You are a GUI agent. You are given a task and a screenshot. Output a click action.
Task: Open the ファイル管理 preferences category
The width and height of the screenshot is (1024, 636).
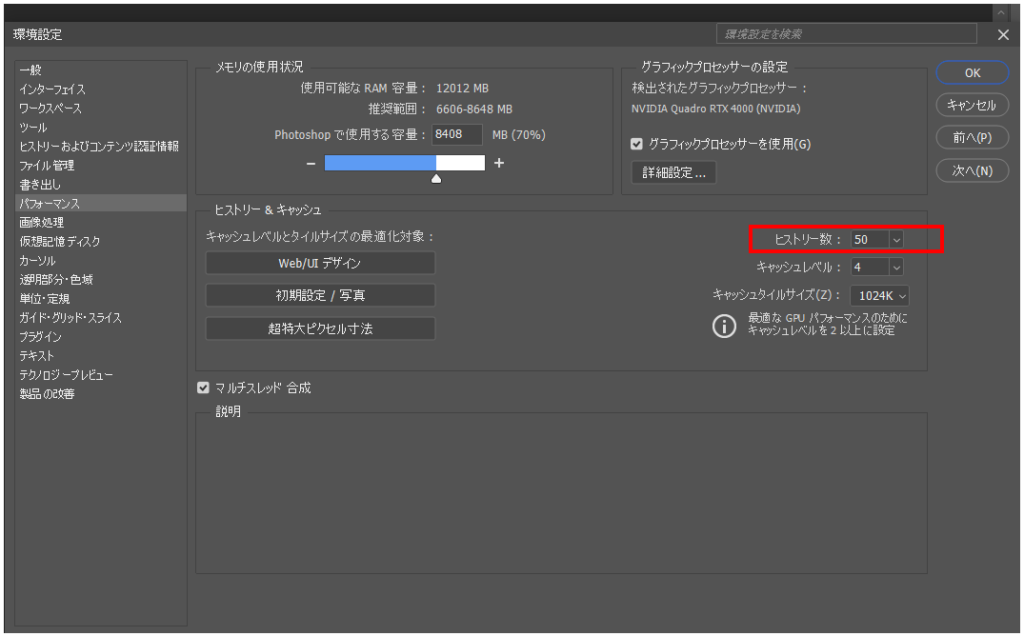(x=46, y=165)
